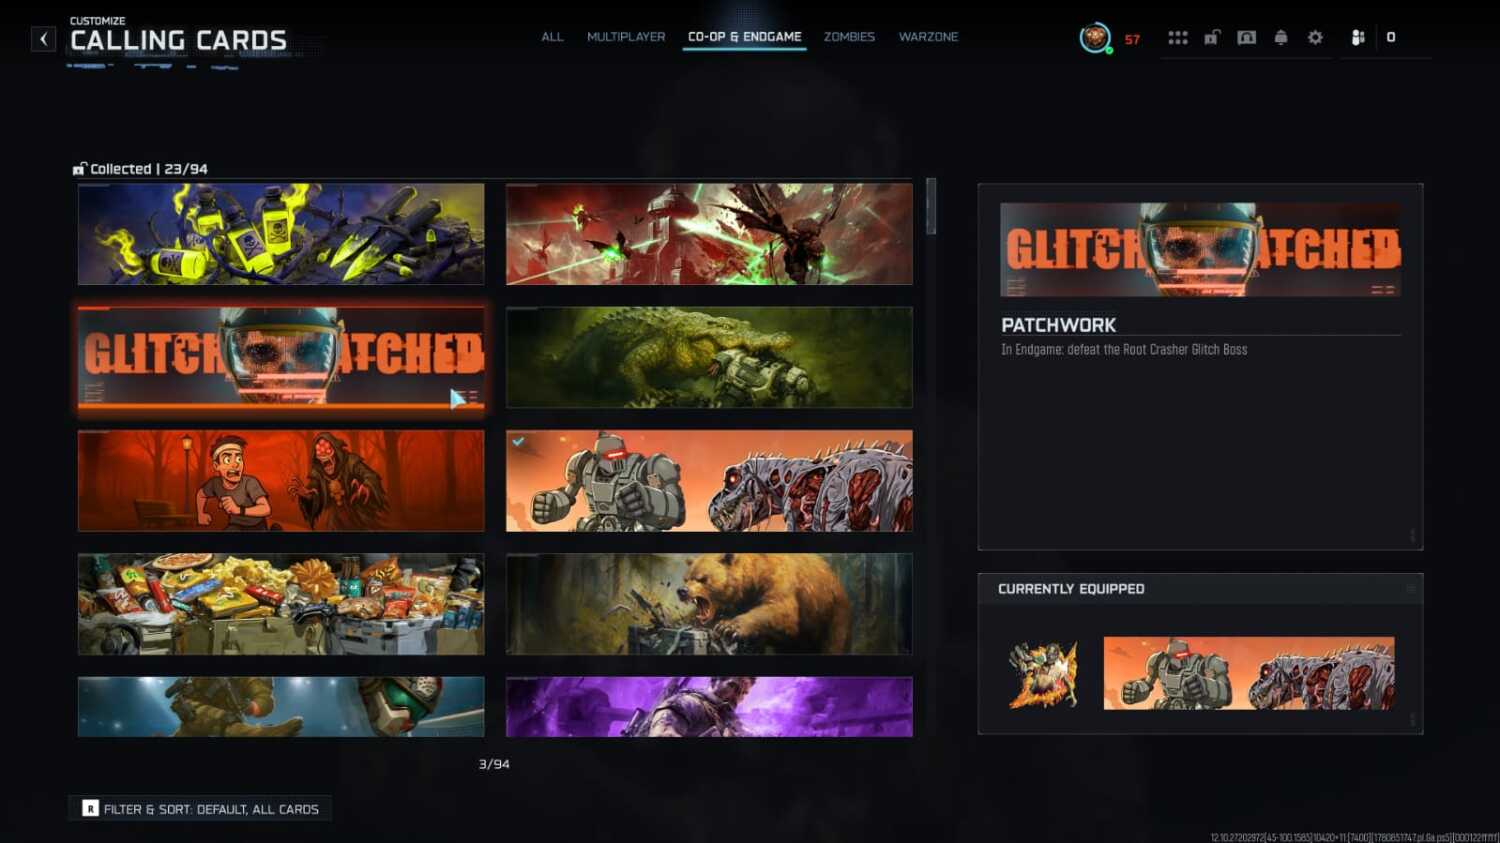Click the calling card list scrollbar
The width and height of the screenshot is (1500, 843).
pos(931,207)
